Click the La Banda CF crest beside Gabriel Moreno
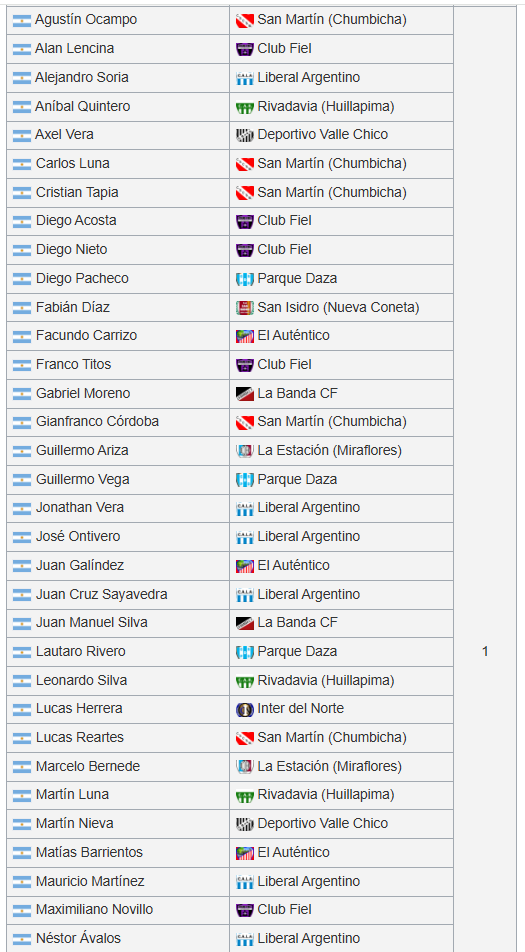Screen dimensions: 525x952 coord(245,394)
